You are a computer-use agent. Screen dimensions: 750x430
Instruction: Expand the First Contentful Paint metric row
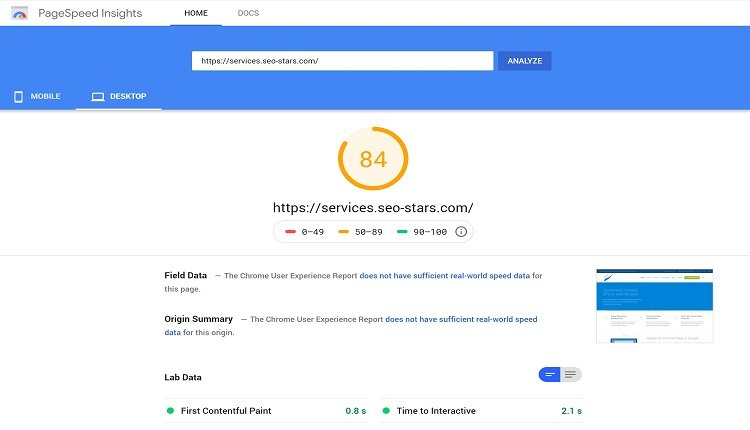[x=265, y=411]
